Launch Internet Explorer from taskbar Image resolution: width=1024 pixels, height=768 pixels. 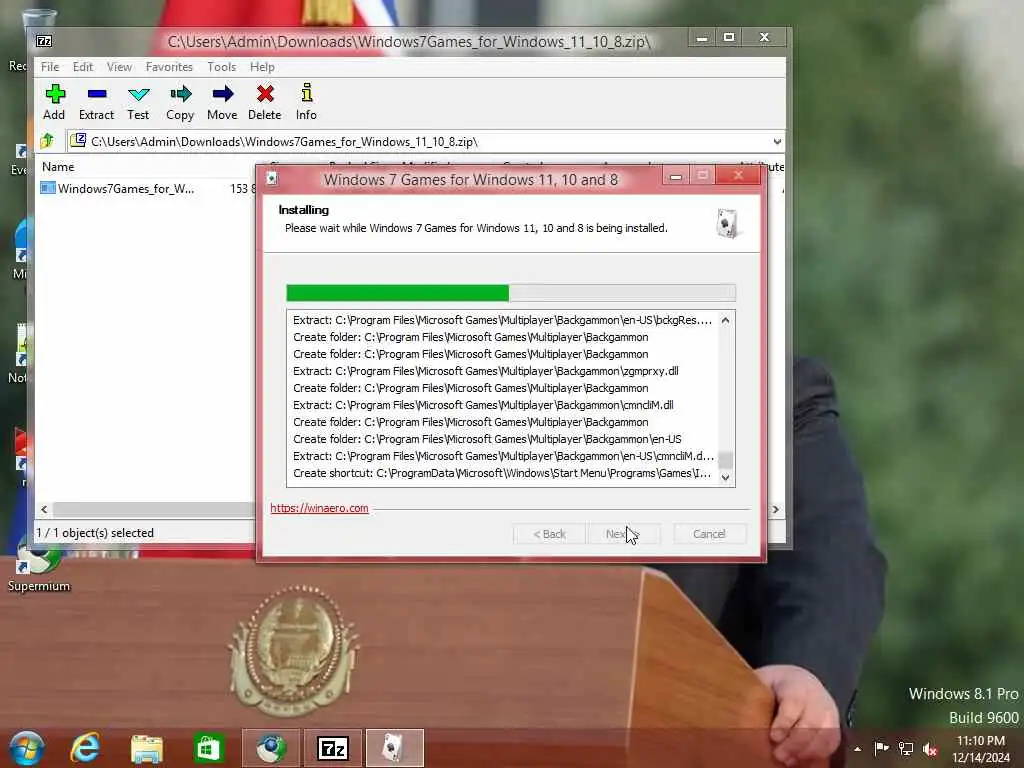point(86,748)
